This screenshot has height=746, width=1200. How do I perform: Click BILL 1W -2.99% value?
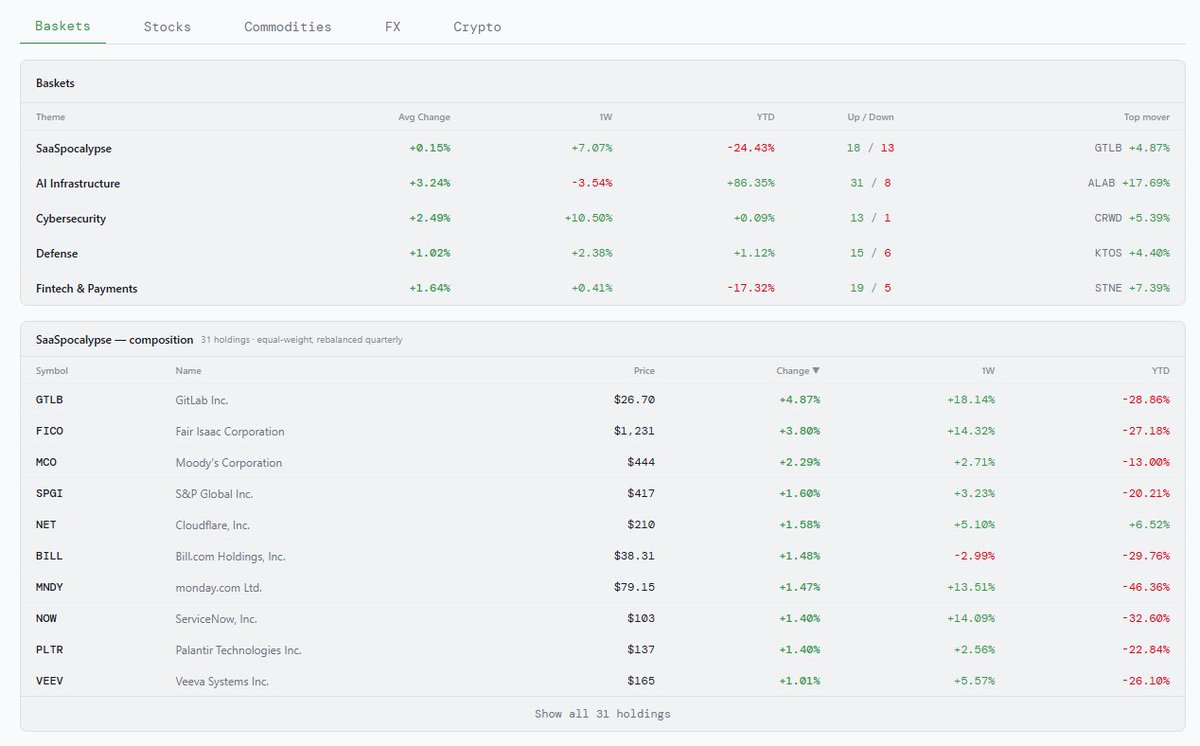(973, 556)
